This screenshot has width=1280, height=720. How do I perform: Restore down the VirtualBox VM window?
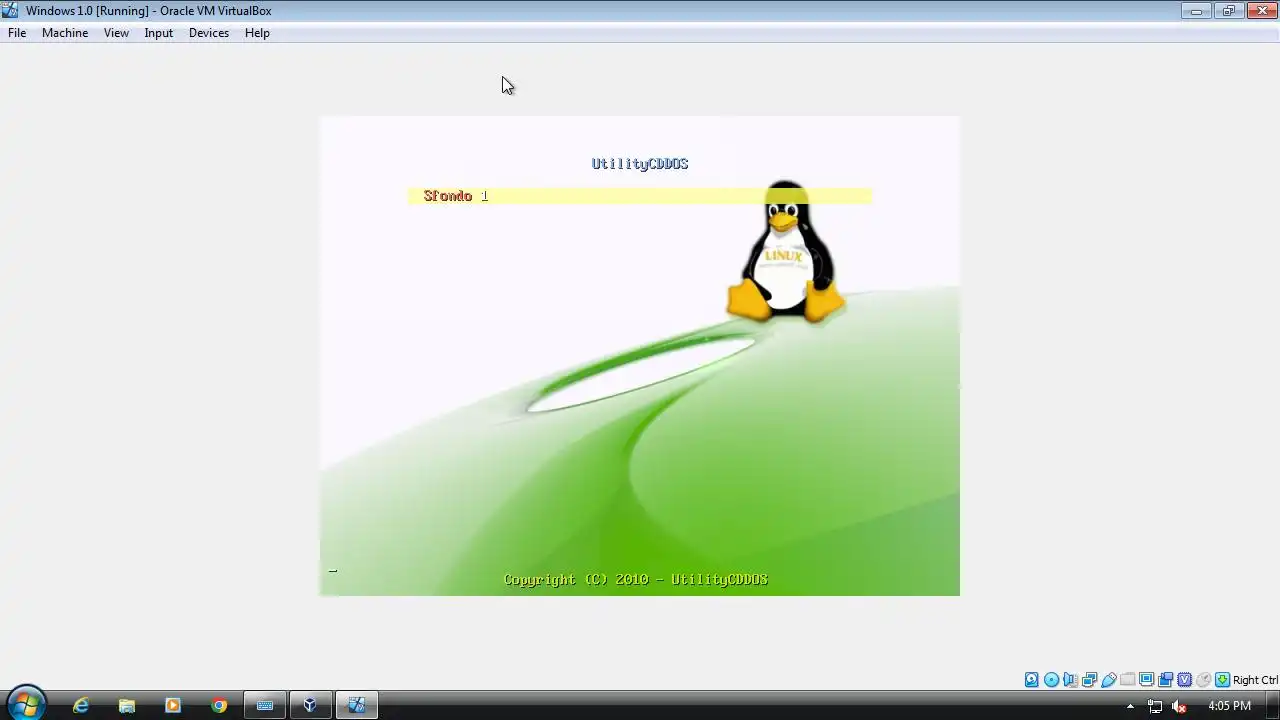1228,11
